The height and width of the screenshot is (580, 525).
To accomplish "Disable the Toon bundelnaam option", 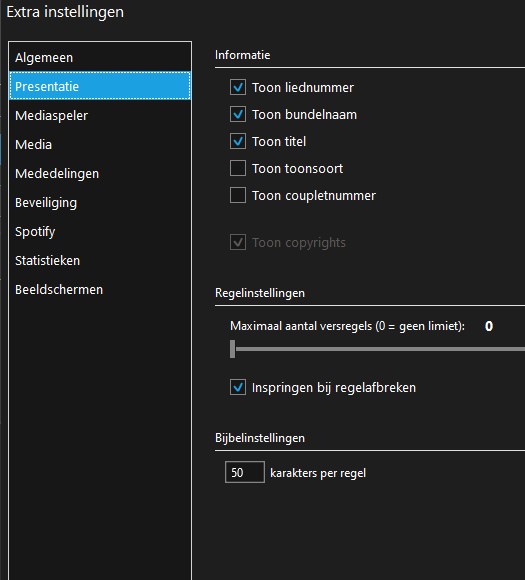I will click(238, 114).
